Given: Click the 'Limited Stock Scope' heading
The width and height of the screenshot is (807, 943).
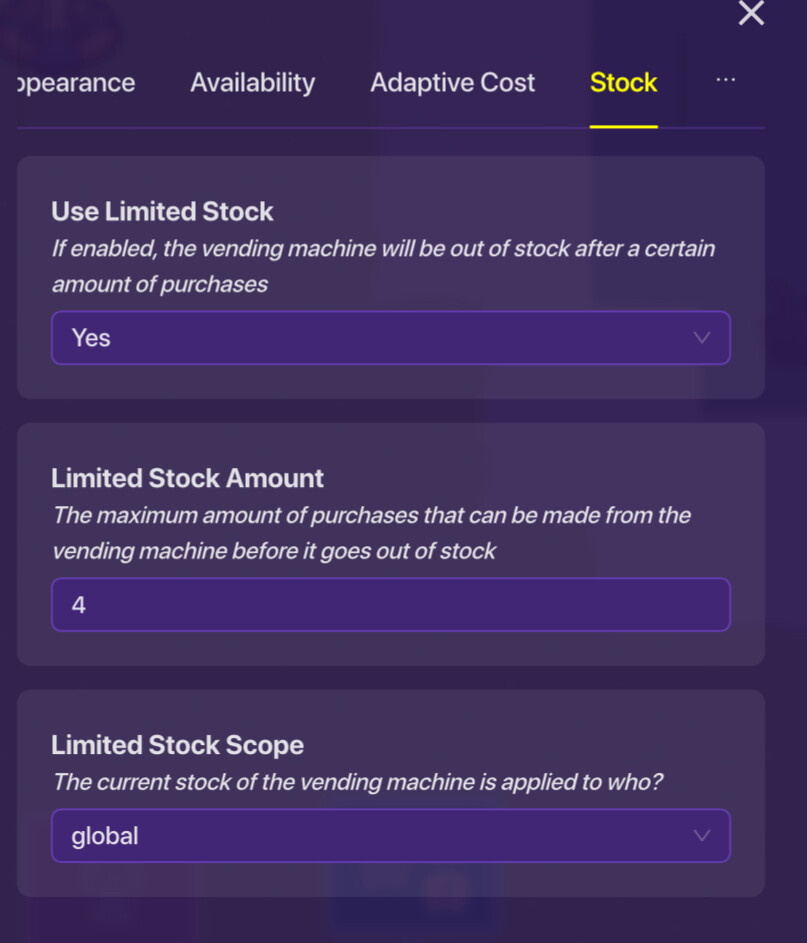Looking at the screenshot, I should [177, 745].
